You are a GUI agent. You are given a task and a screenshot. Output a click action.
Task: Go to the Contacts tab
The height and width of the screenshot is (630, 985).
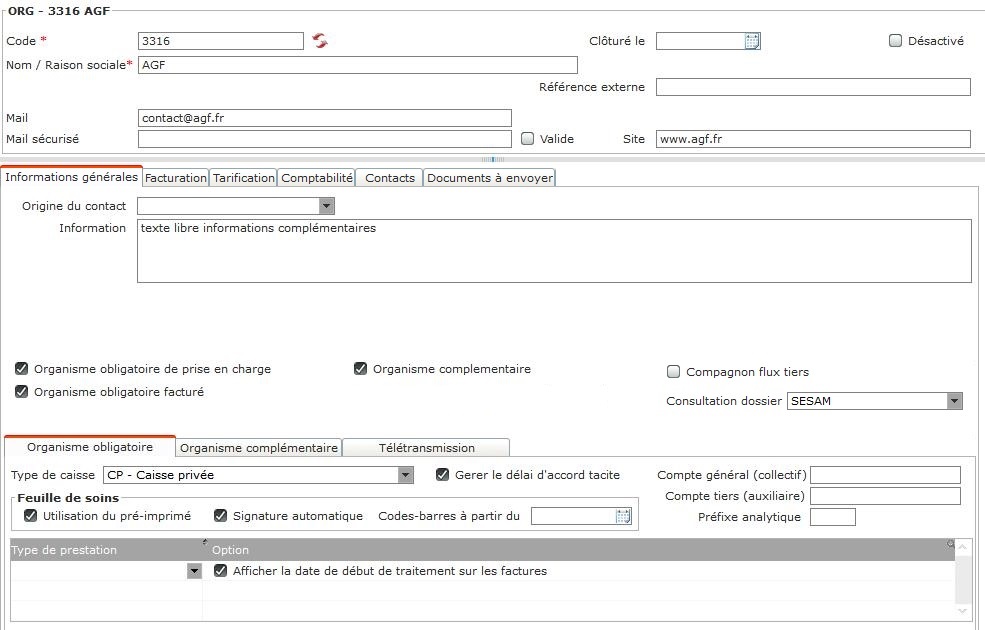point(390,178)
